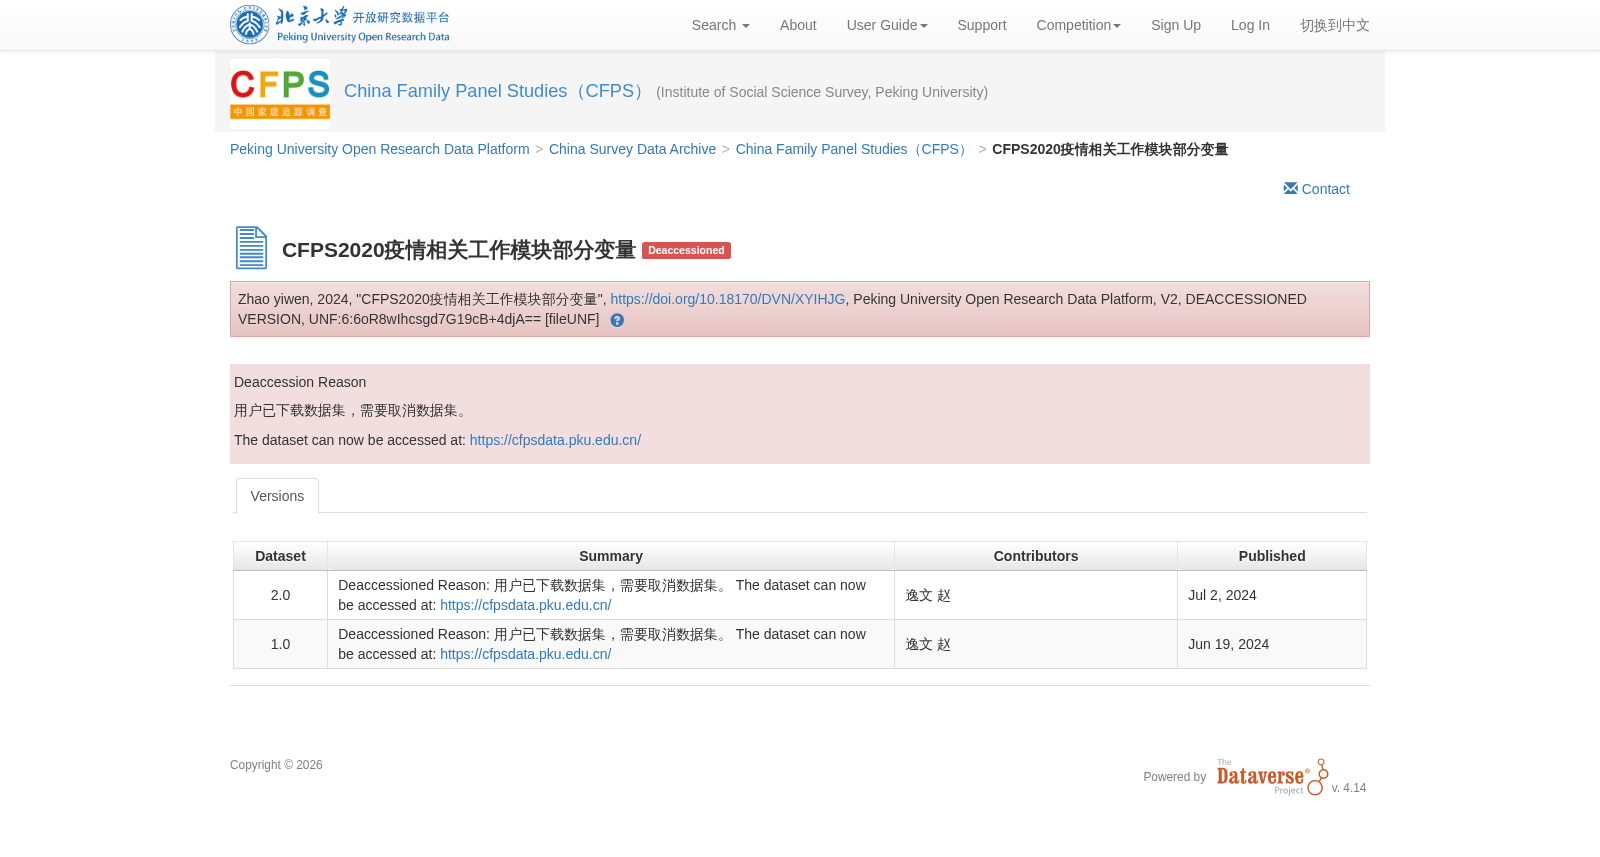The height and width of the screenshot is (857, 1600).
Task: Click the Deaccession Reason heading
Action: click(x=300, y=382)
